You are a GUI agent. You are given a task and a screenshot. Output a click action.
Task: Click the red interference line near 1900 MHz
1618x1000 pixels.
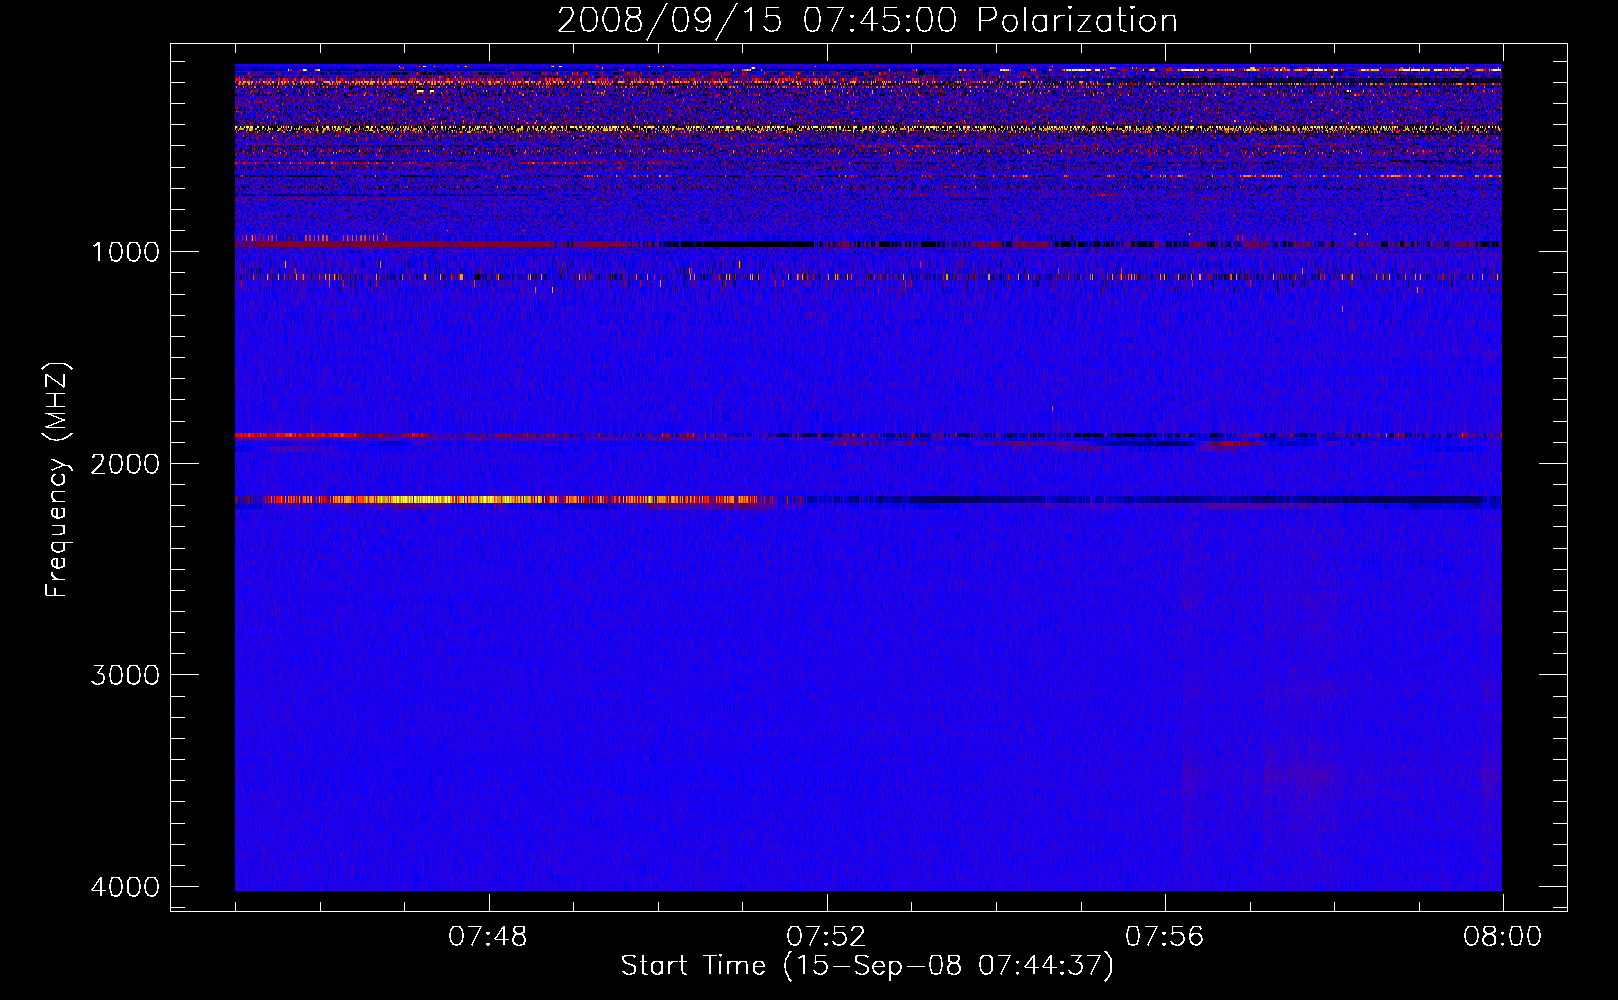click(x=330, y=435)
